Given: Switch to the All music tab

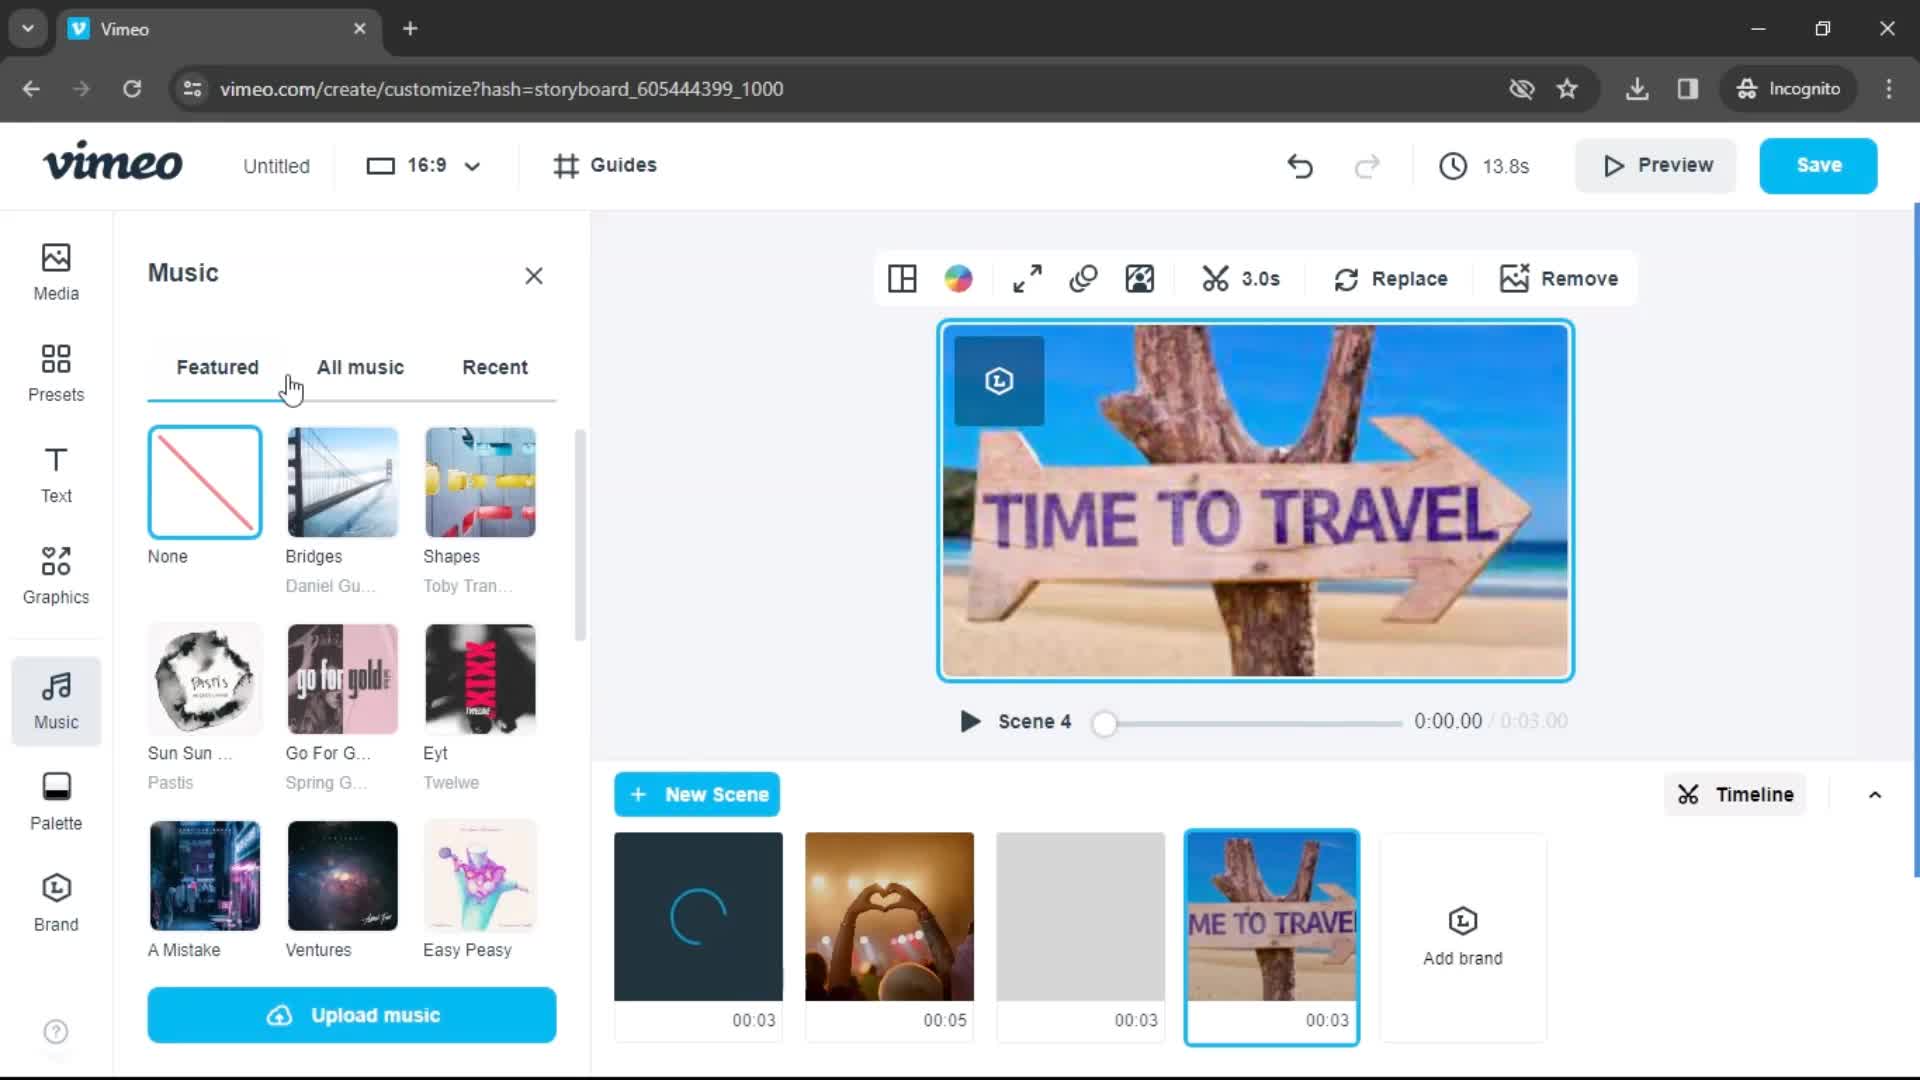Looking at the screenshot, I should pos(360,367).
